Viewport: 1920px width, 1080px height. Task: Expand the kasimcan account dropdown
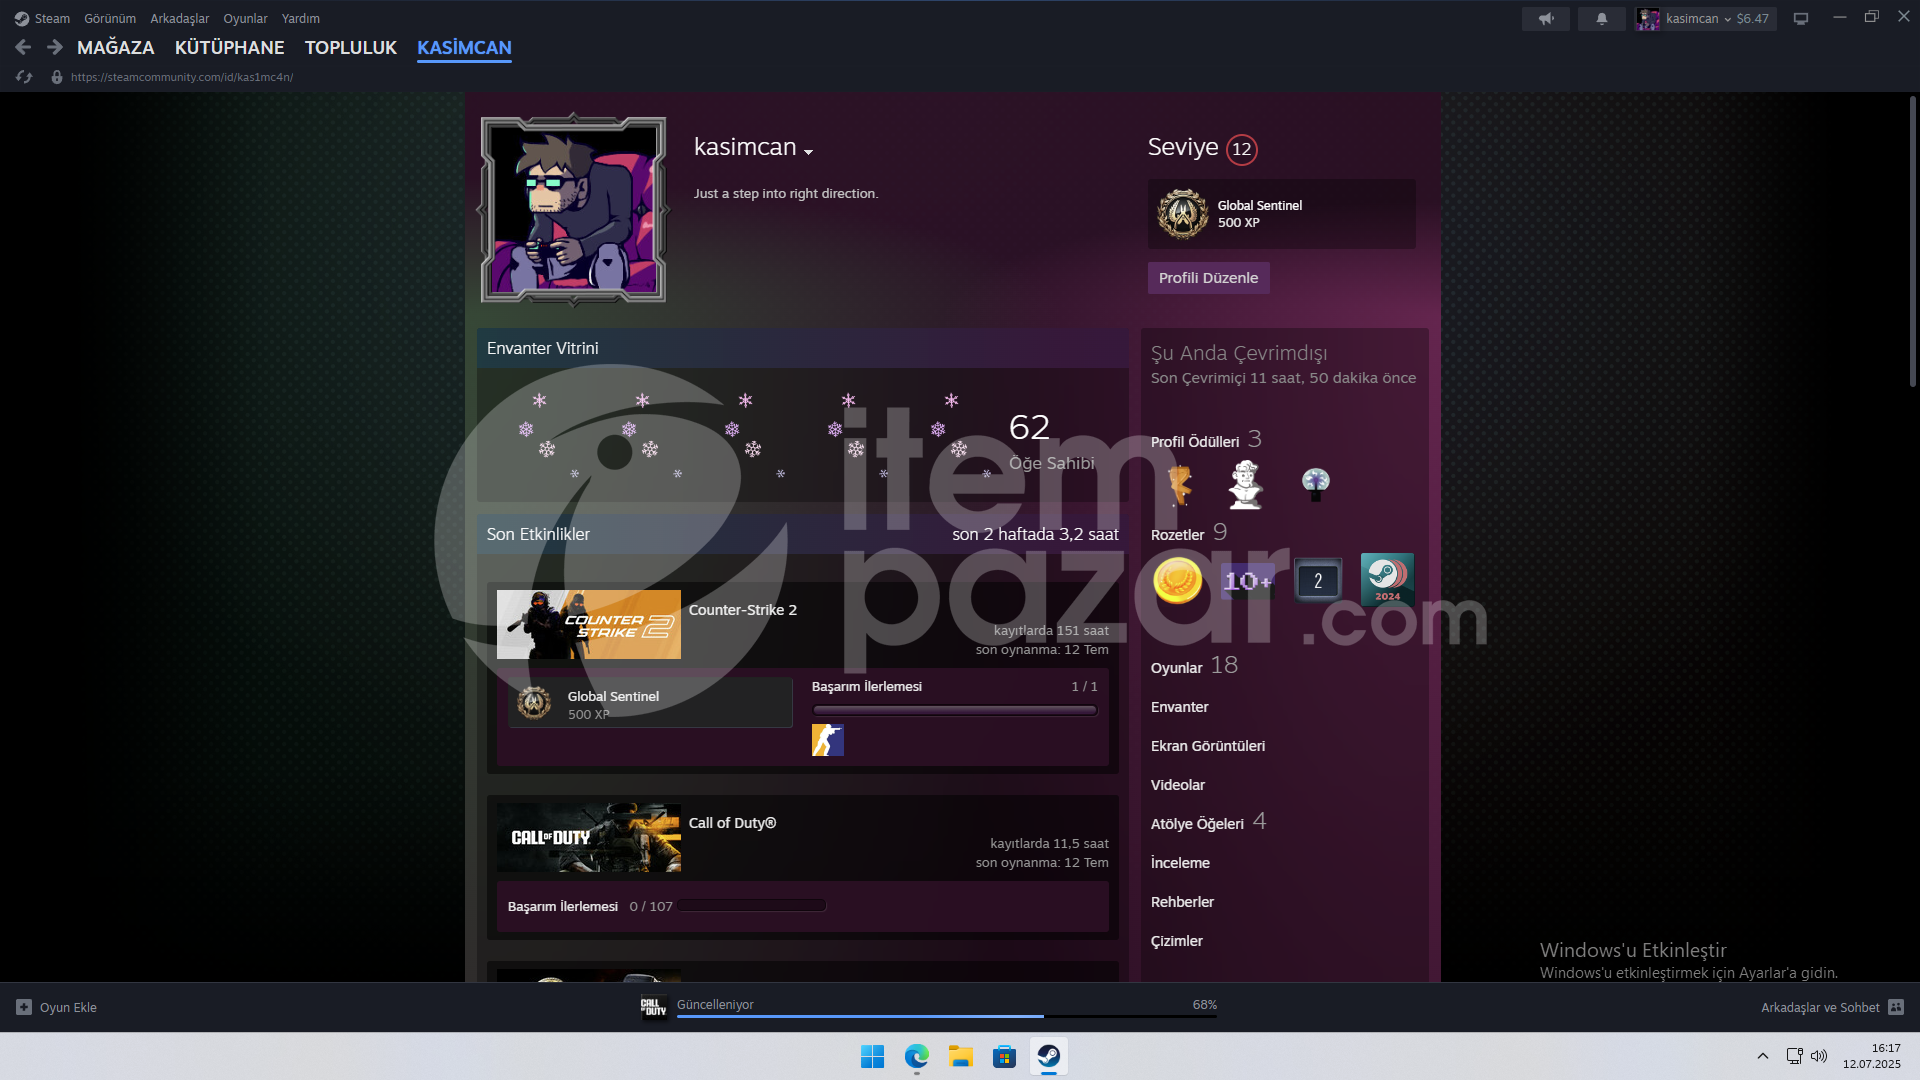(1706, 19)
